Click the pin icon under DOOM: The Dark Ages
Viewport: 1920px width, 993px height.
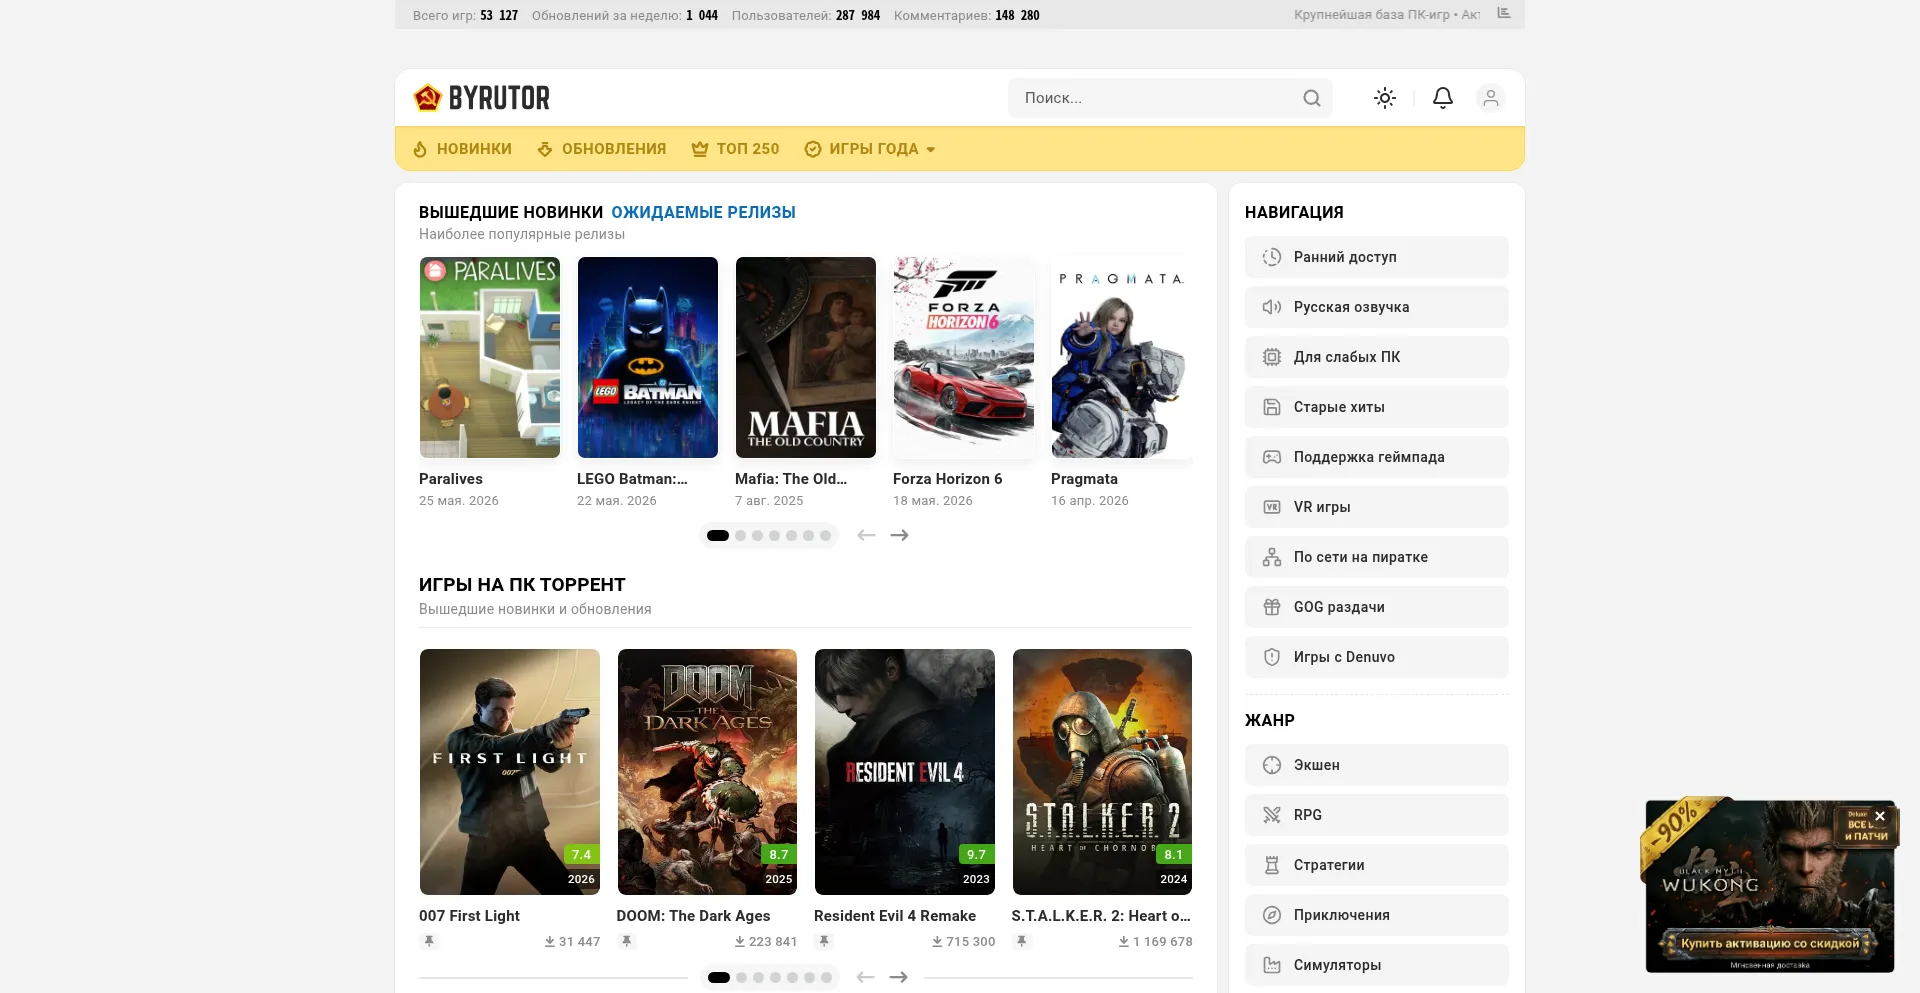click(627, 941)
